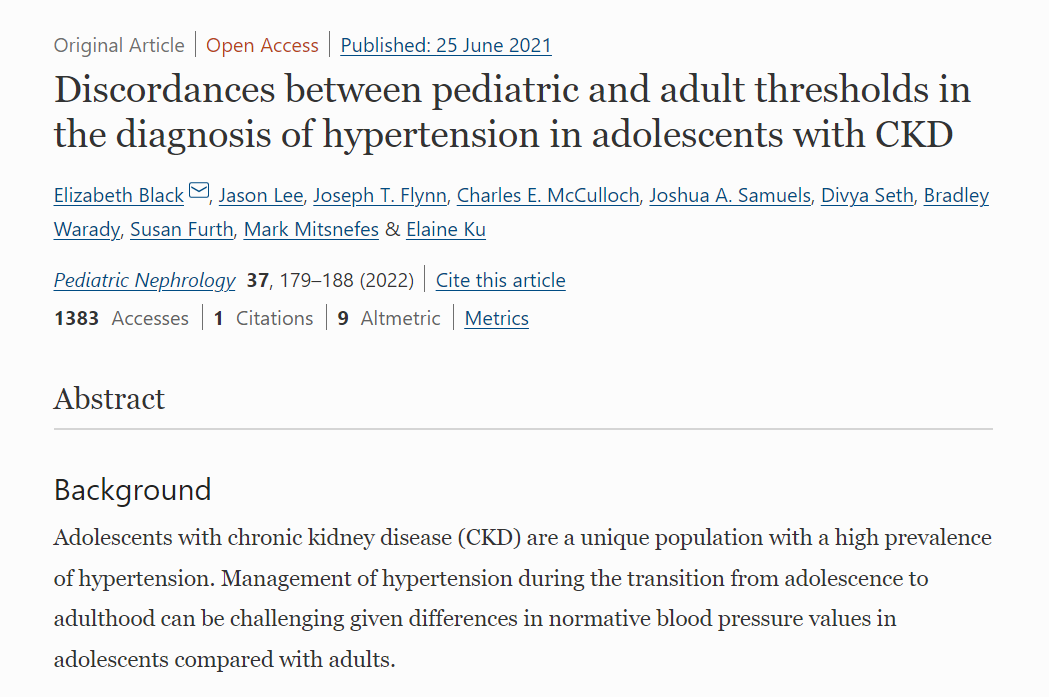Open author link Jason Lee
Screen dimensions: 1049x697
[x=260, y=195]
